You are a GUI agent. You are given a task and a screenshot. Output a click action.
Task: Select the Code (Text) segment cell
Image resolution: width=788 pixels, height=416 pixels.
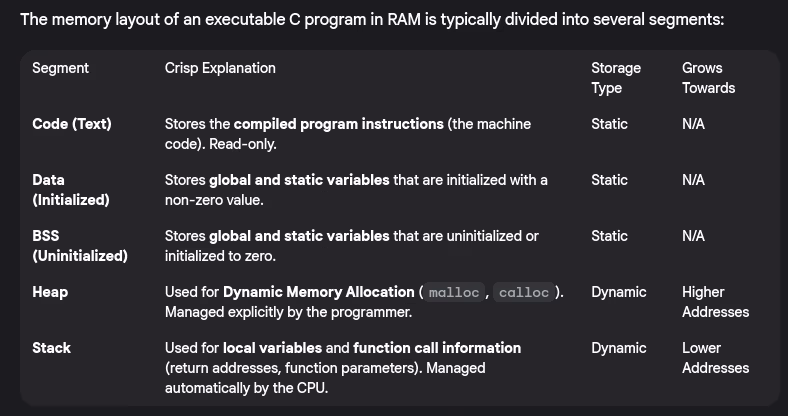72,124
